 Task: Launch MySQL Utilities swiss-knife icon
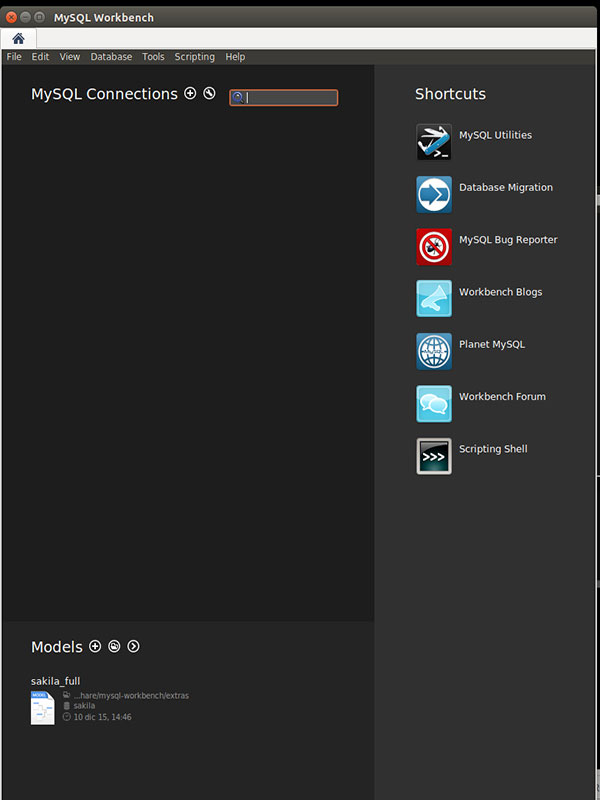[x=434, y=142]
